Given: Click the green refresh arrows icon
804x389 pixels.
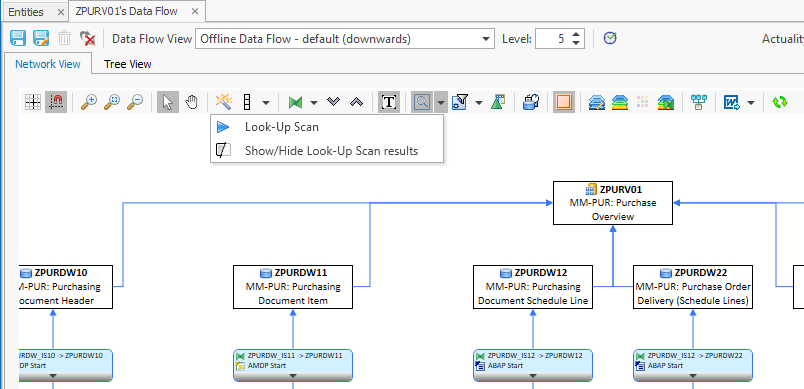Looking at the screenshot, I should point(779,103).
